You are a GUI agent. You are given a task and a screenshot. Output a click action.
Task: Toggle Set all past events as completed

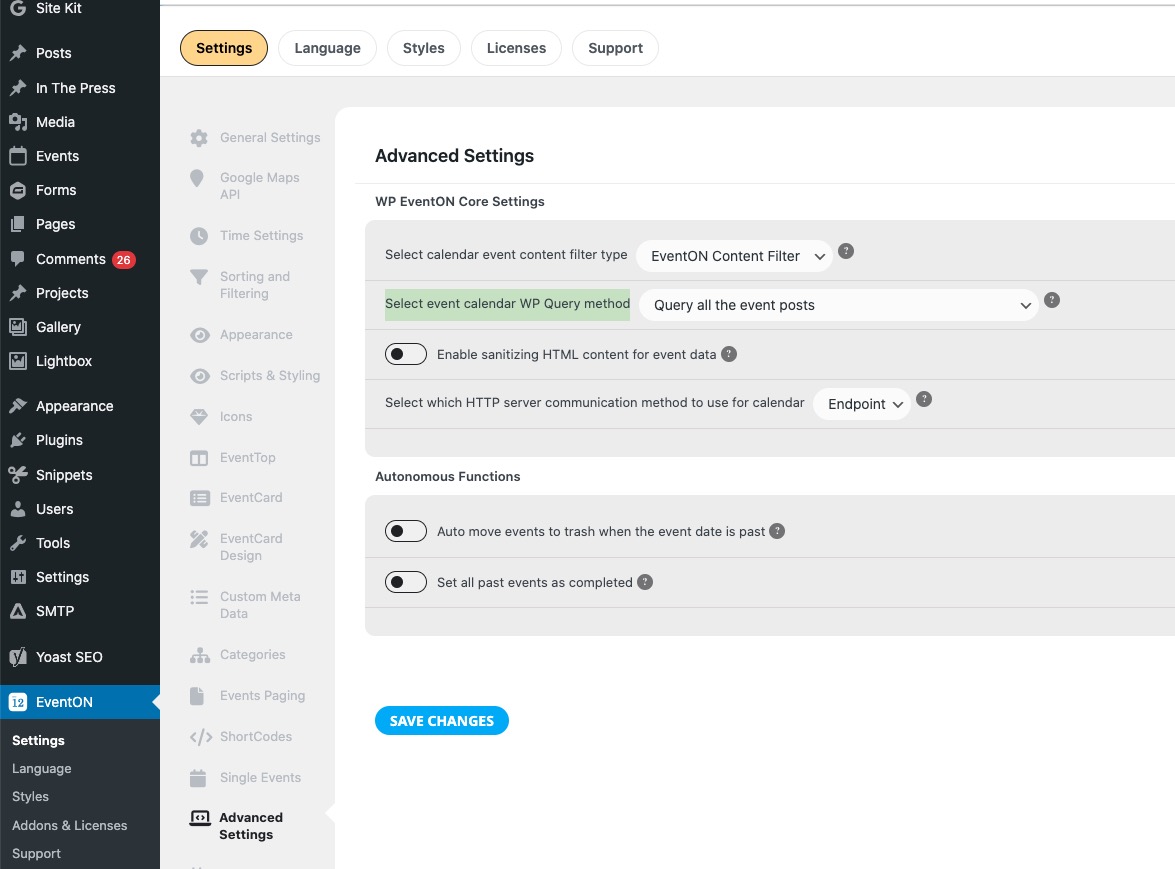pos(406,582)
